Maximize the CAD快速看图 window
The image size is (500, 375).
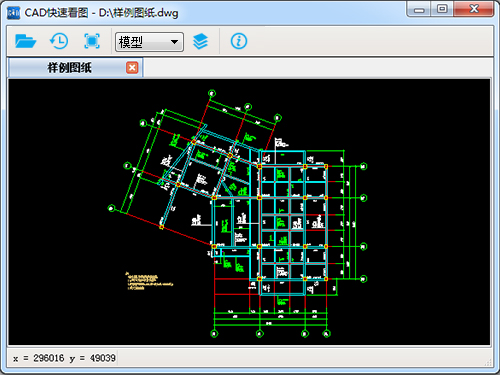(x=442, y=9)
